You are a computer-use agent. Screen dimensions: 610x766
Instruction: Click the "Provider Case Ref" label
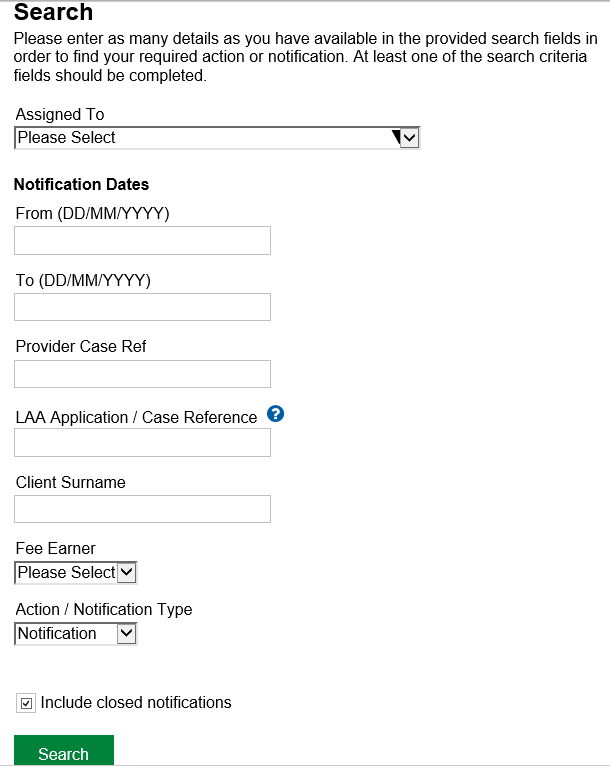click(81, 347)
